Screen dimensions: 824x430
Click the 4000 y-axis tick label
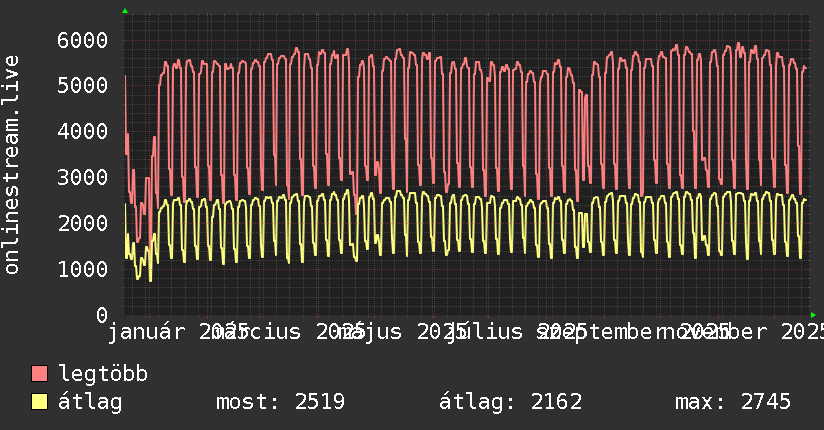click(80, 132)
